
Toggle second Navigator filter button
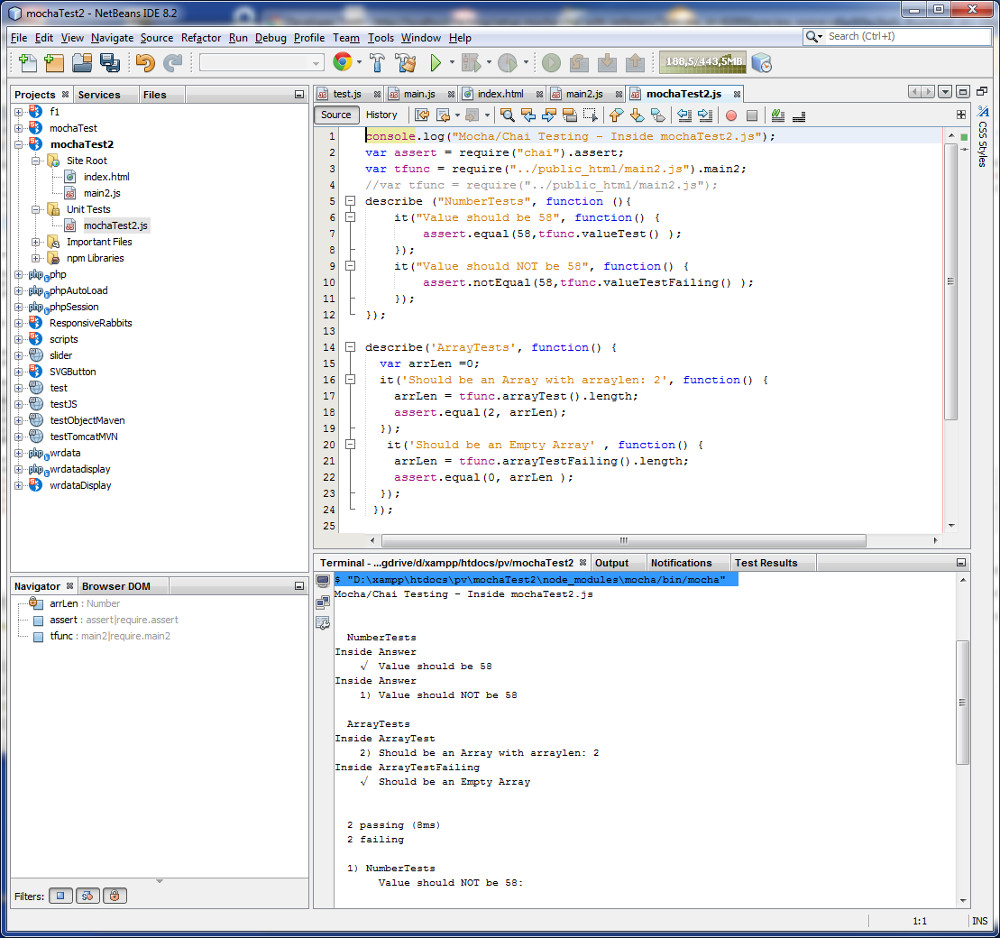click(88, 896)
